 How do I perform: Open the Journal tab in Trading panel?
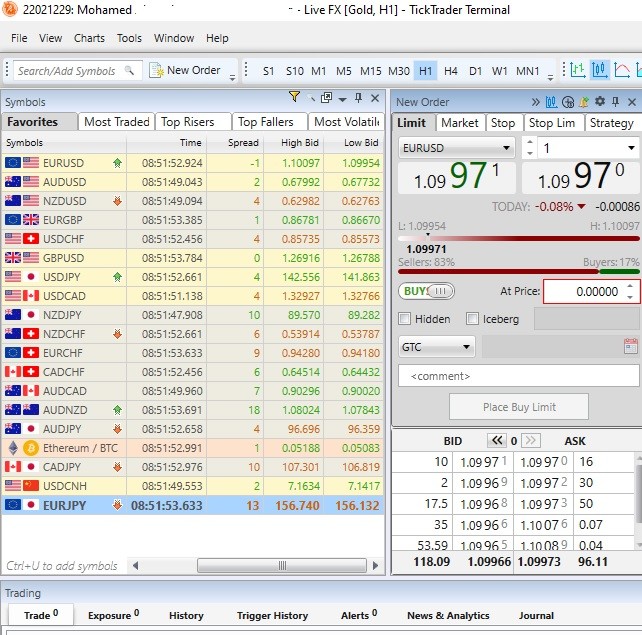(x=536, y=615)
